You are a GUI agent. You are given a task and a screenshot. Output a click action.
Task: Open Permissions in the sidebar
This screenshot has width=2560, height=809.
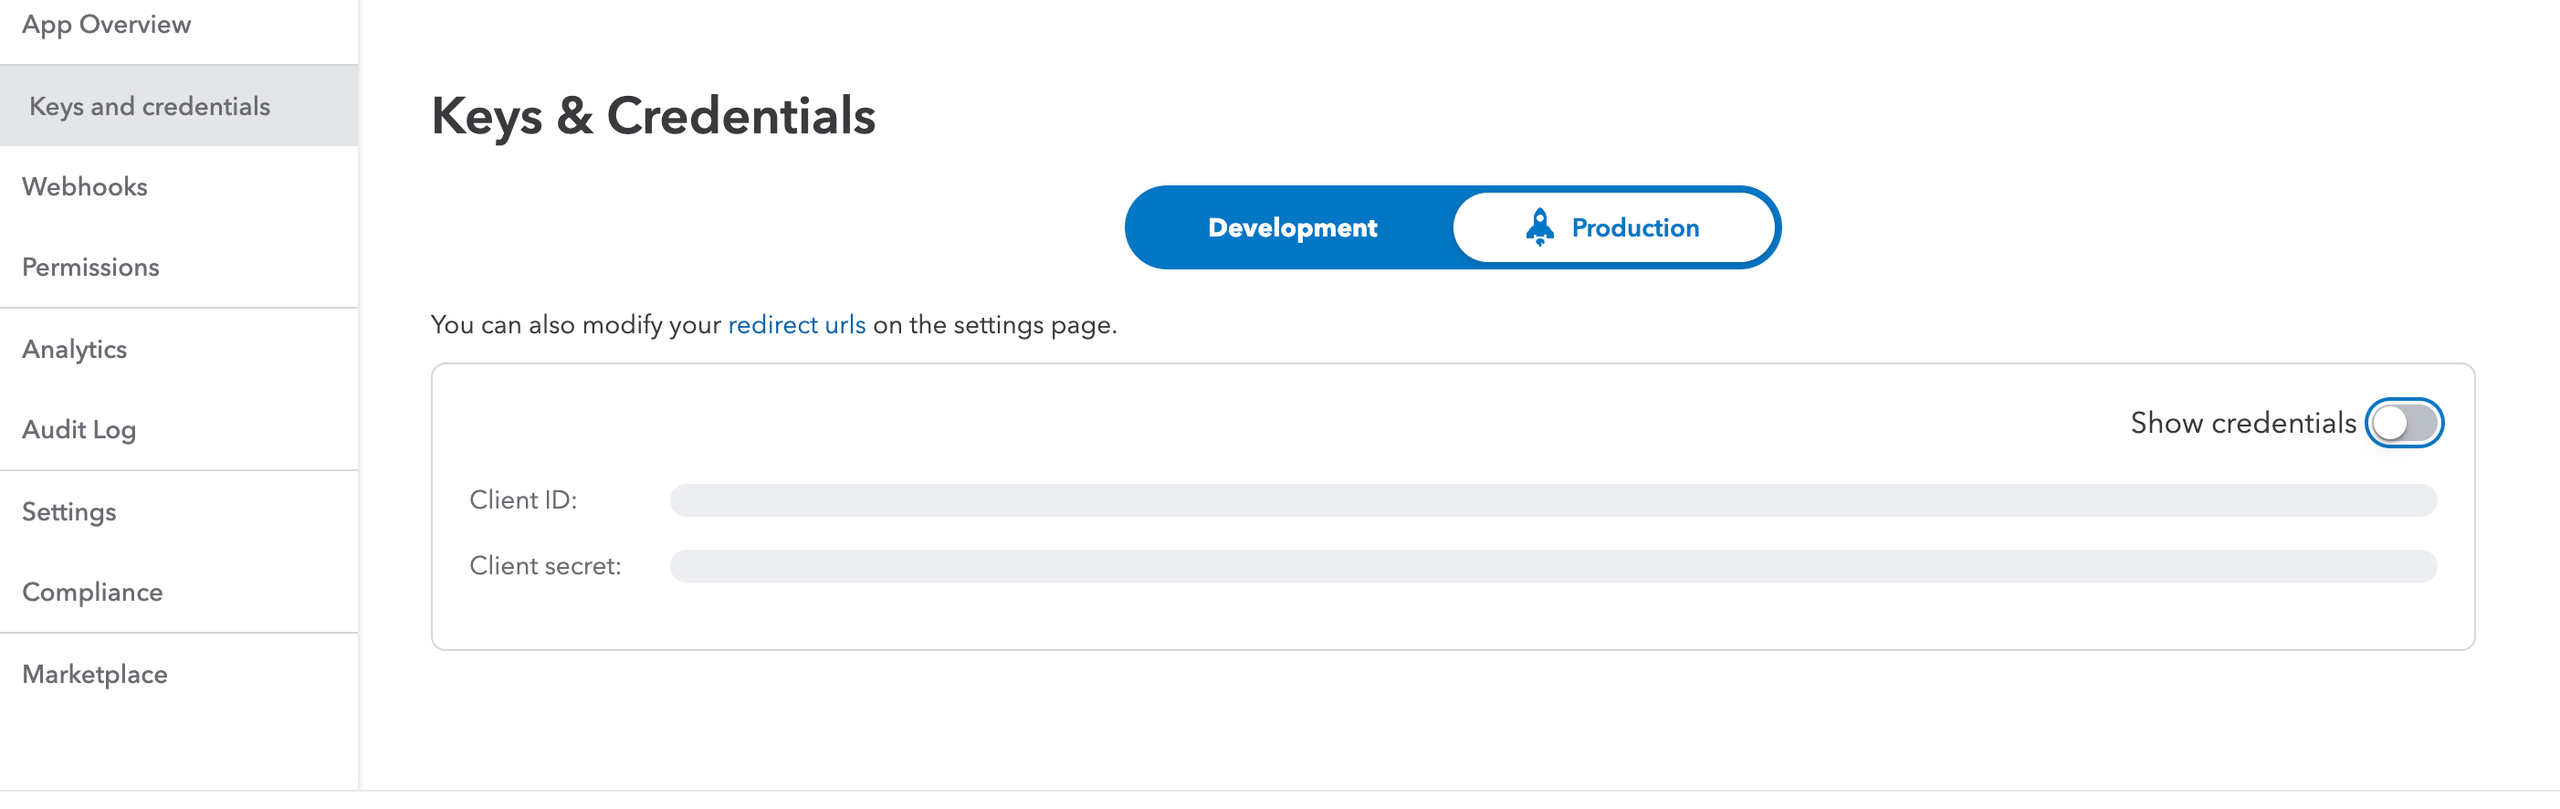(x=91, y=267)
